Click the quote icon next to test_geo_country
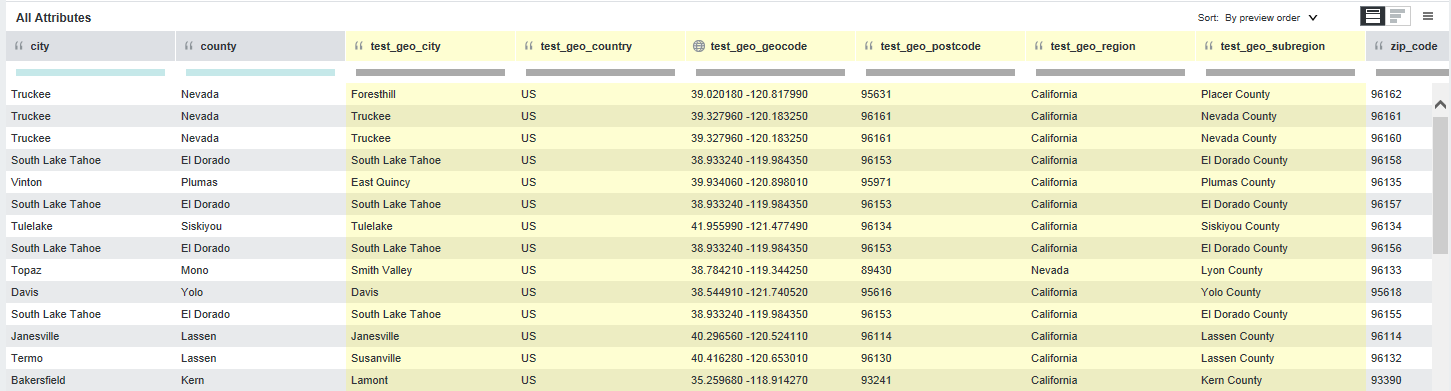Viewport: 1451px width, 391px height. tap(529, 46)
